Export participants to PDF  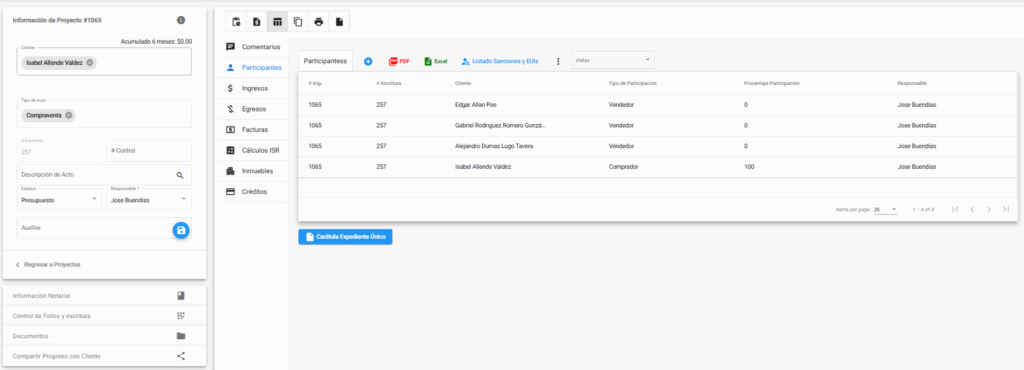click(399, 61)
